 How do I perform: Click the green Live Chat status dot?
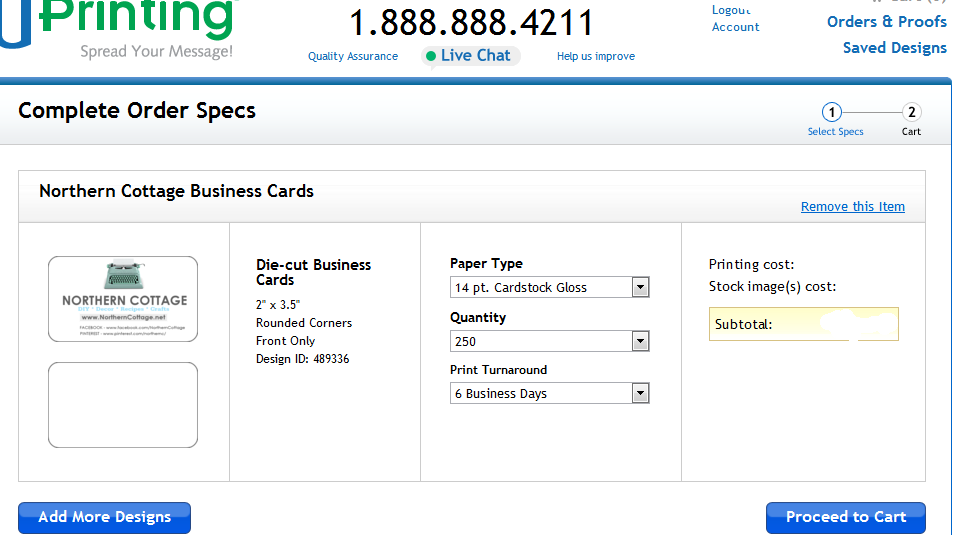click(430, 56)
